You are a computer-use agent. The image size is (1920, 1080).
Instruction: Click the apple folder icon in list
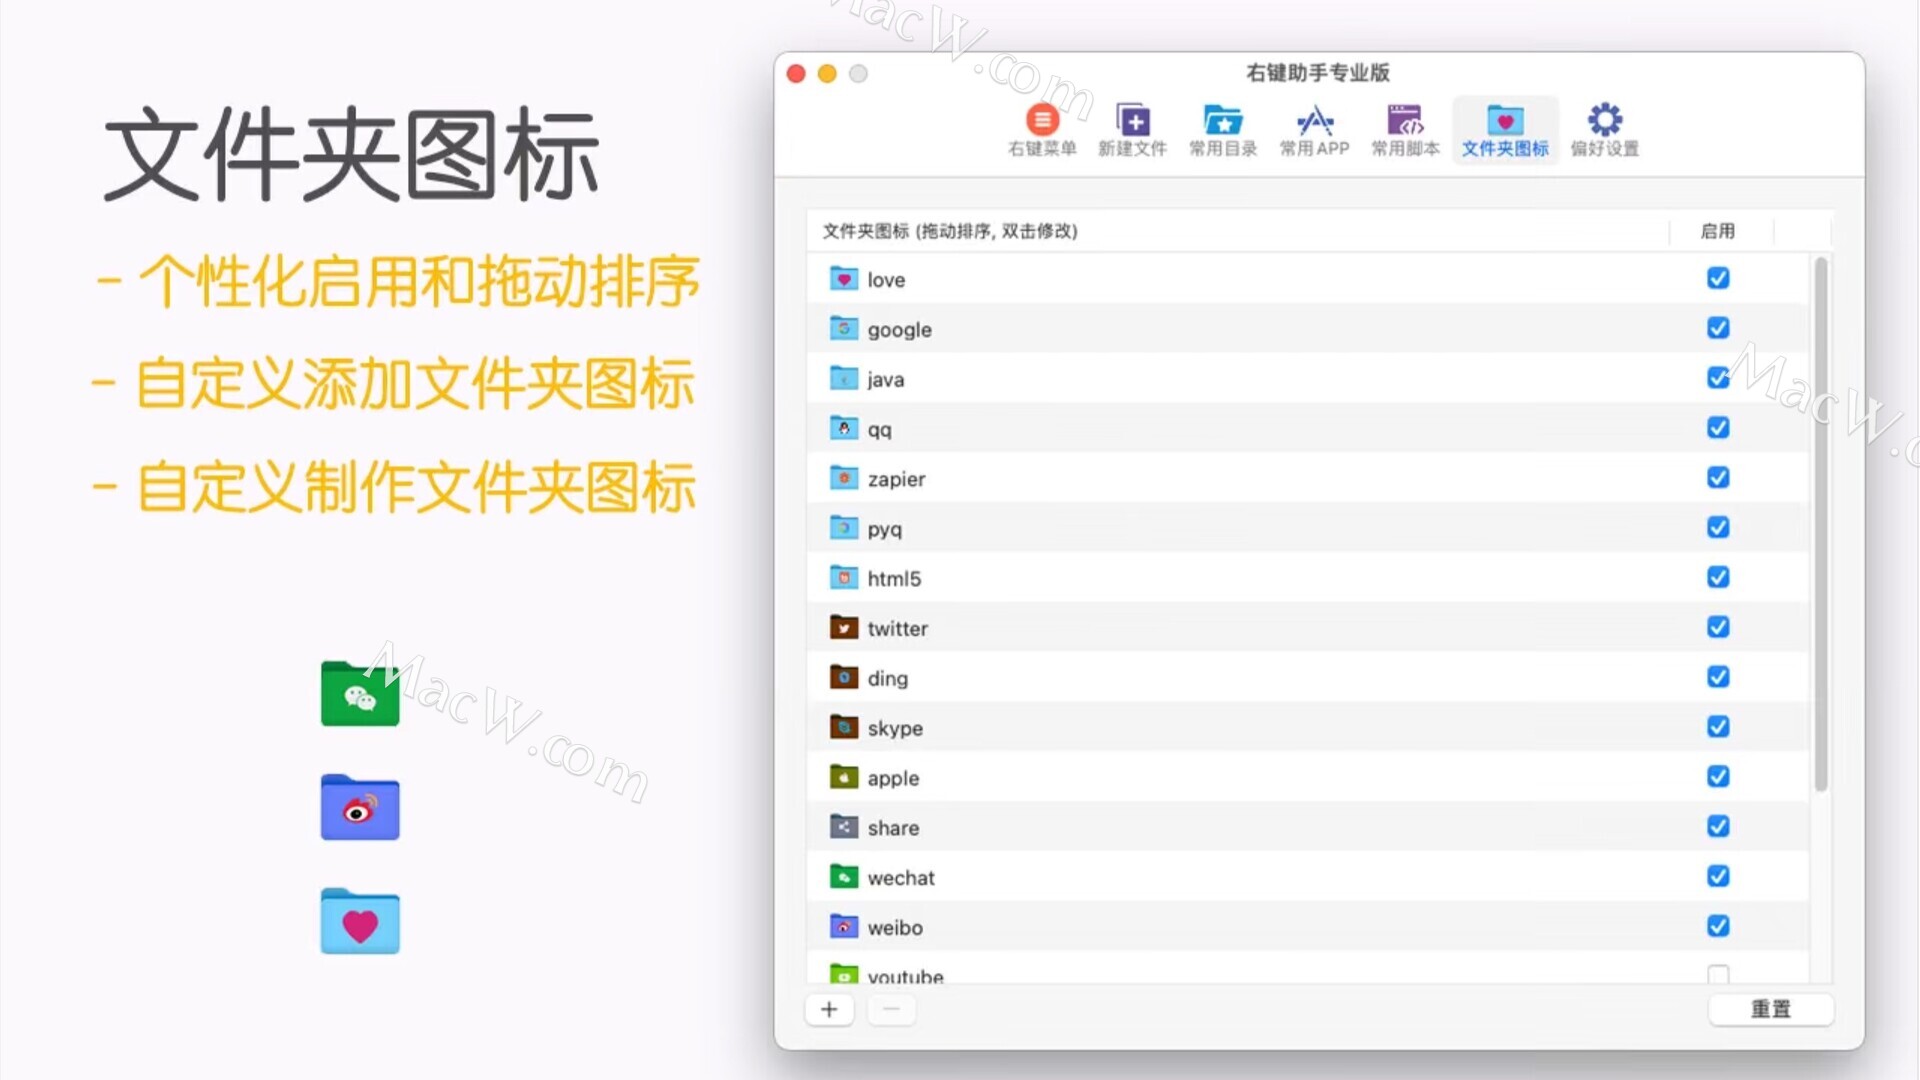[x=844, y=777]
